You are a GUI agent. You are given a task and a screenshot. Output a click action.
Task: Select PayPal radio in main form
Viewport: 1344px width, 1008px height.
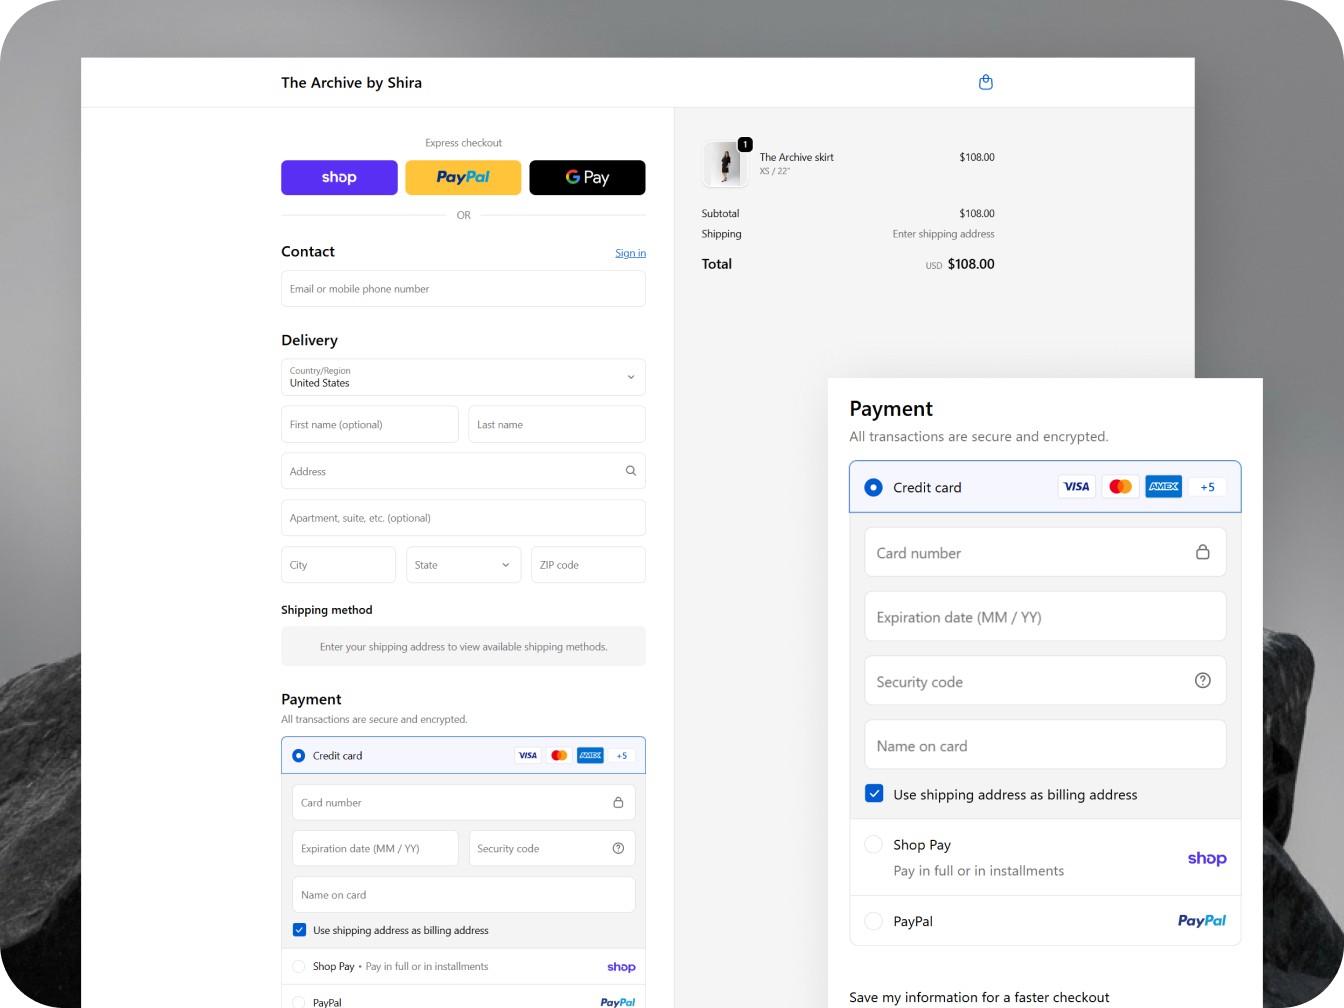click(x=298, y=1001)
